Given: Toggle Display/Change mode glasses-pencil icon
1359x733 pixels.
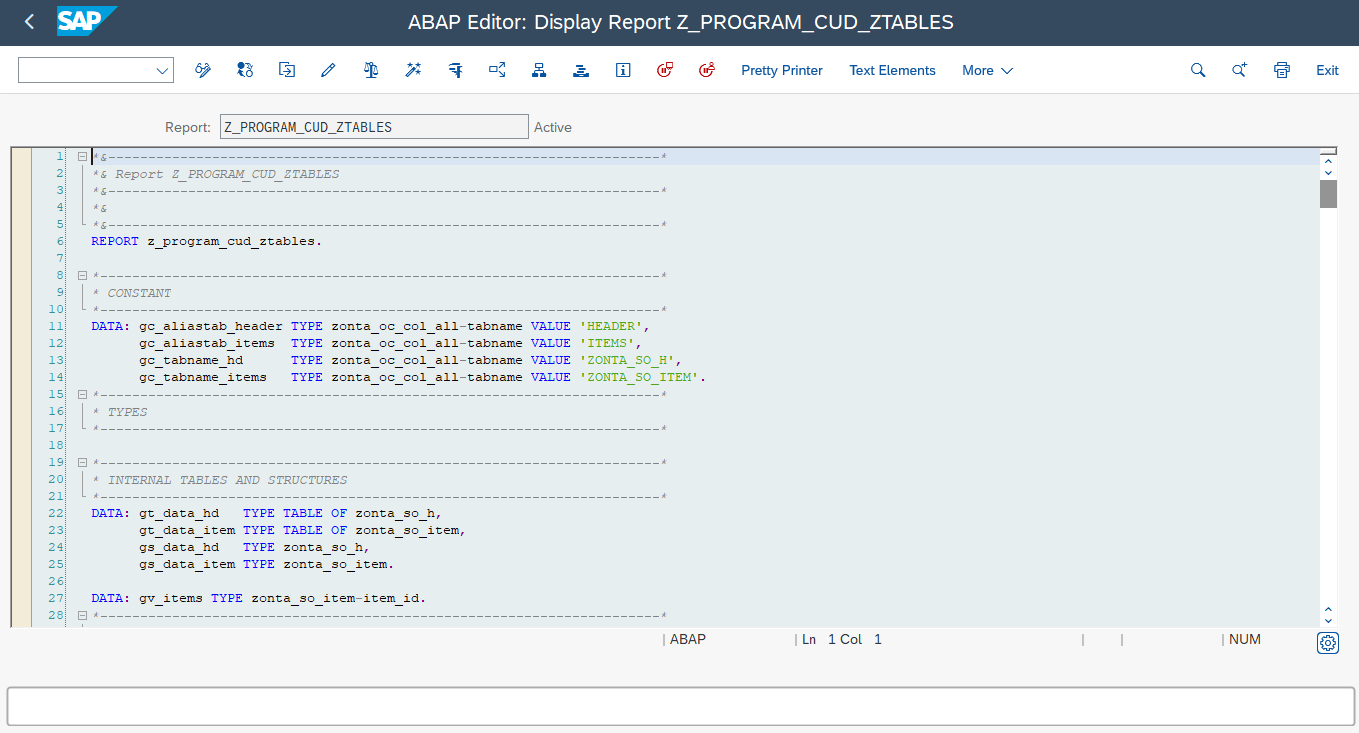Looking at the screenshot, I should [203, 70].
